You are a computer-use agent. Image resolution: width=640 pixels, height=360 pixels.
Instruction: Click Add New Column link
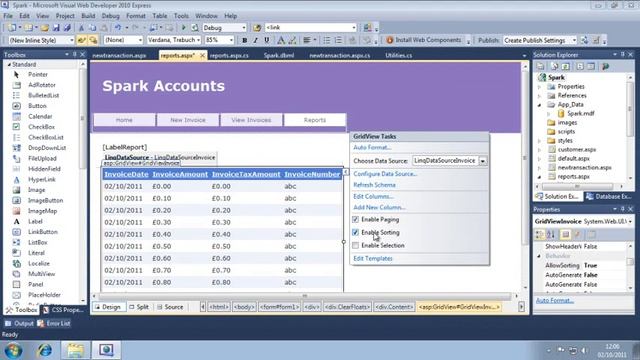coord(380,207)
